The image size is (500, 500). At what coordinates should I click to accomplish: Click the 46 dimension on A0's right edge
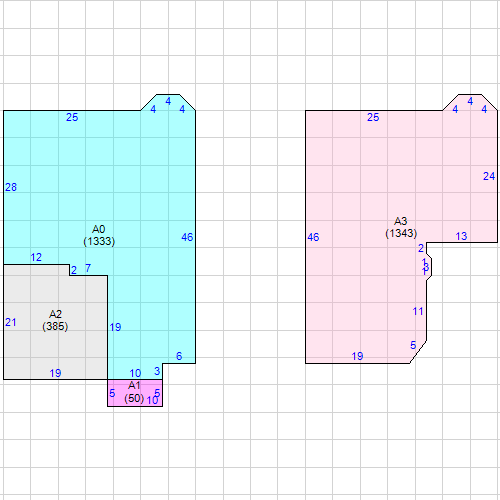(x=187, y=237)
